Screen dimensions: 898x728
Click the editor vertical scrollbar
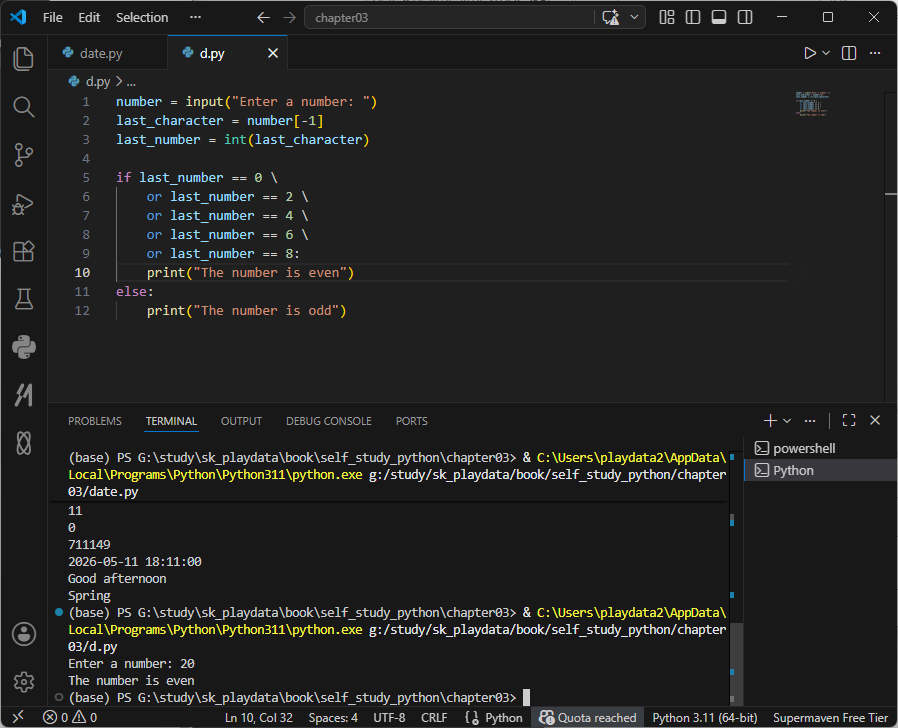[x=891, y=246]
